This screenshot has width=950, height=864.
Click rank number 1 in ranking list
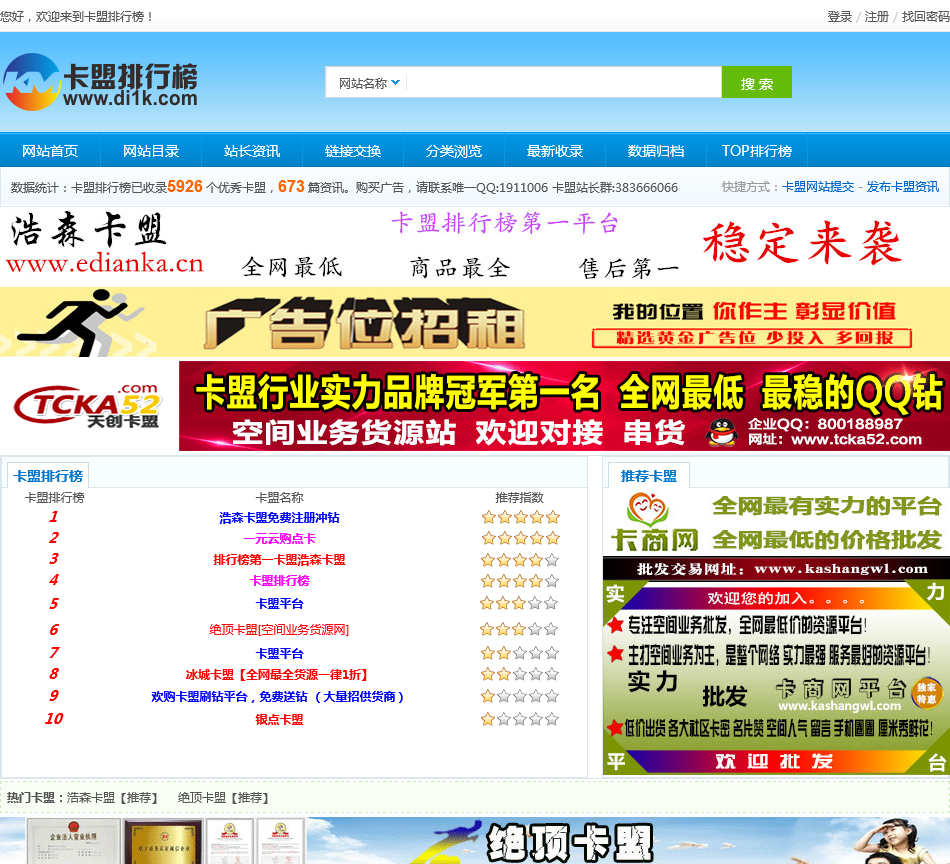coord(54,517)
